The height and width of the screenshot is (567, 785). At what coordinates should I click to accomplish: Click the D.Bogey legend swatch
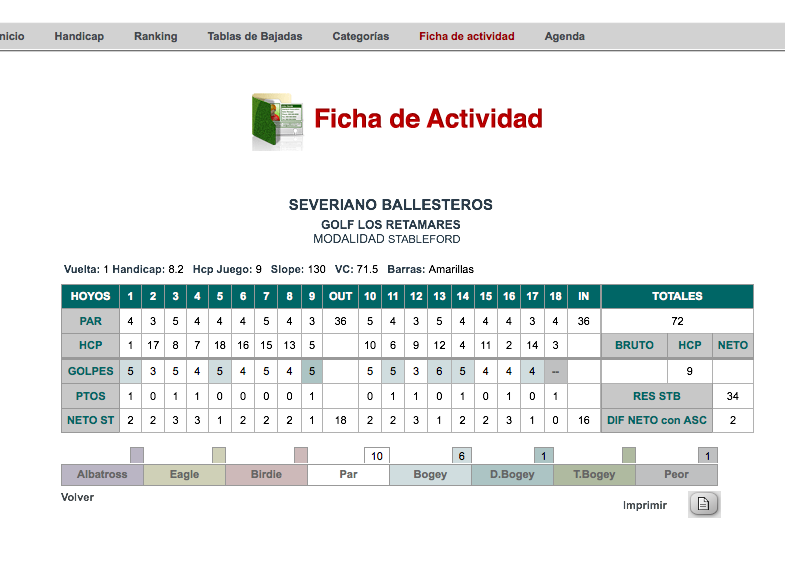pyautogui.click(x=512, y=474)
